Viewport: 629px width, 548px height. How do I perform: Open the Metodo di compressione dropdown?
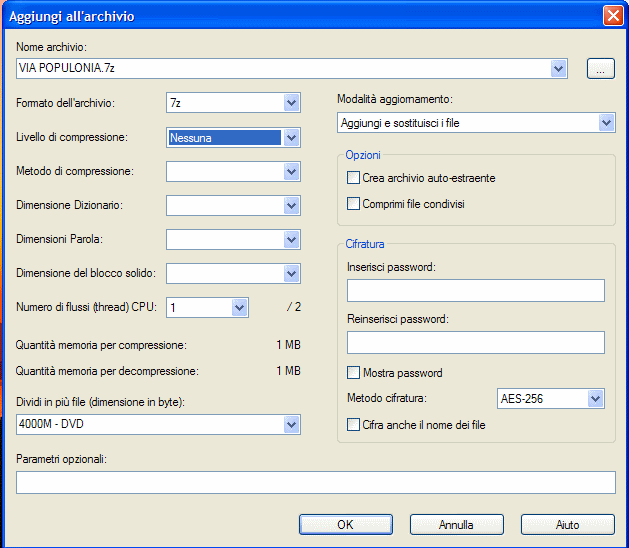click(233, 172)
